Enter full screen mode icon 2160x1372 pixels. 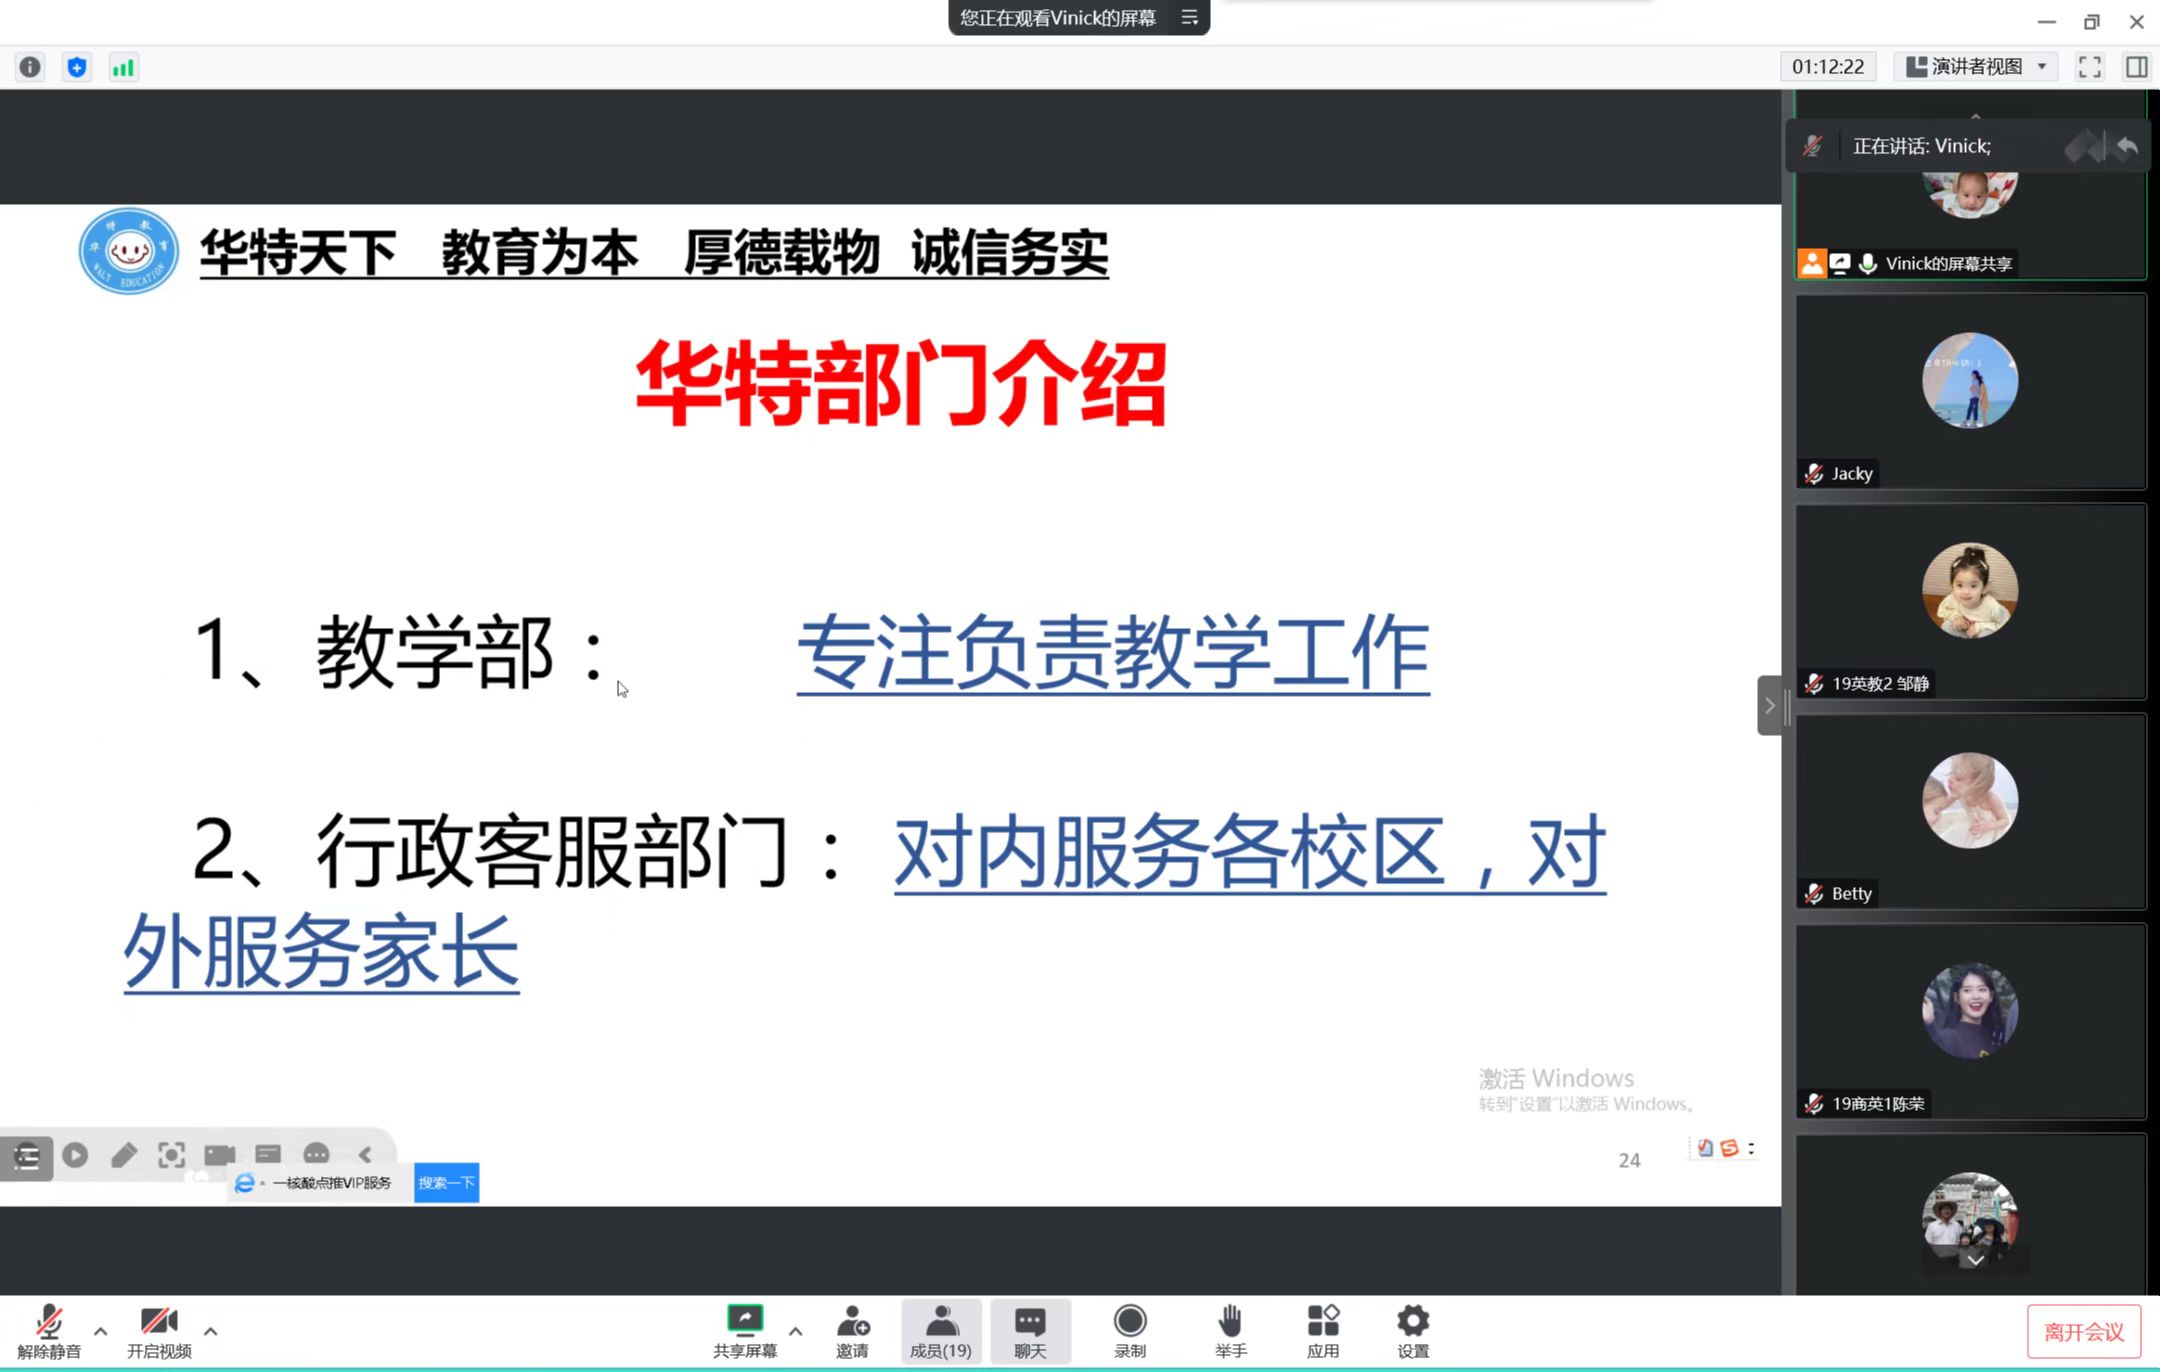coord(2089,67)
